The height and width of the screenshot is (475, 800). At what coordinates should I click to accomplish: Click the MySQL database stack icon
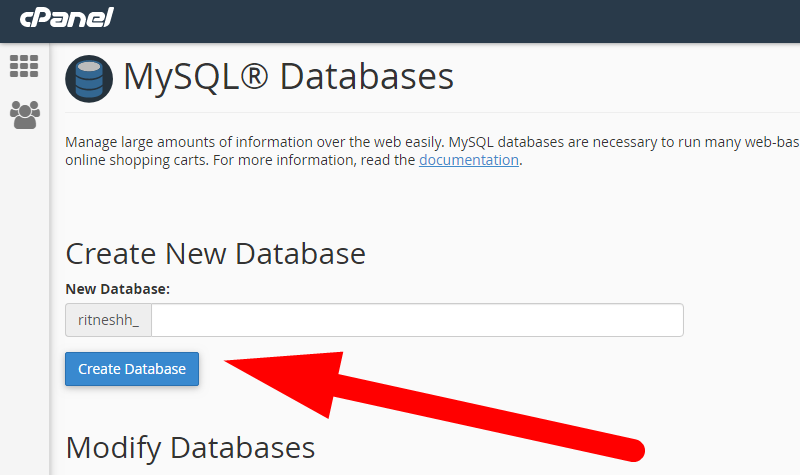pyautogui.click(x=89, y=79)
